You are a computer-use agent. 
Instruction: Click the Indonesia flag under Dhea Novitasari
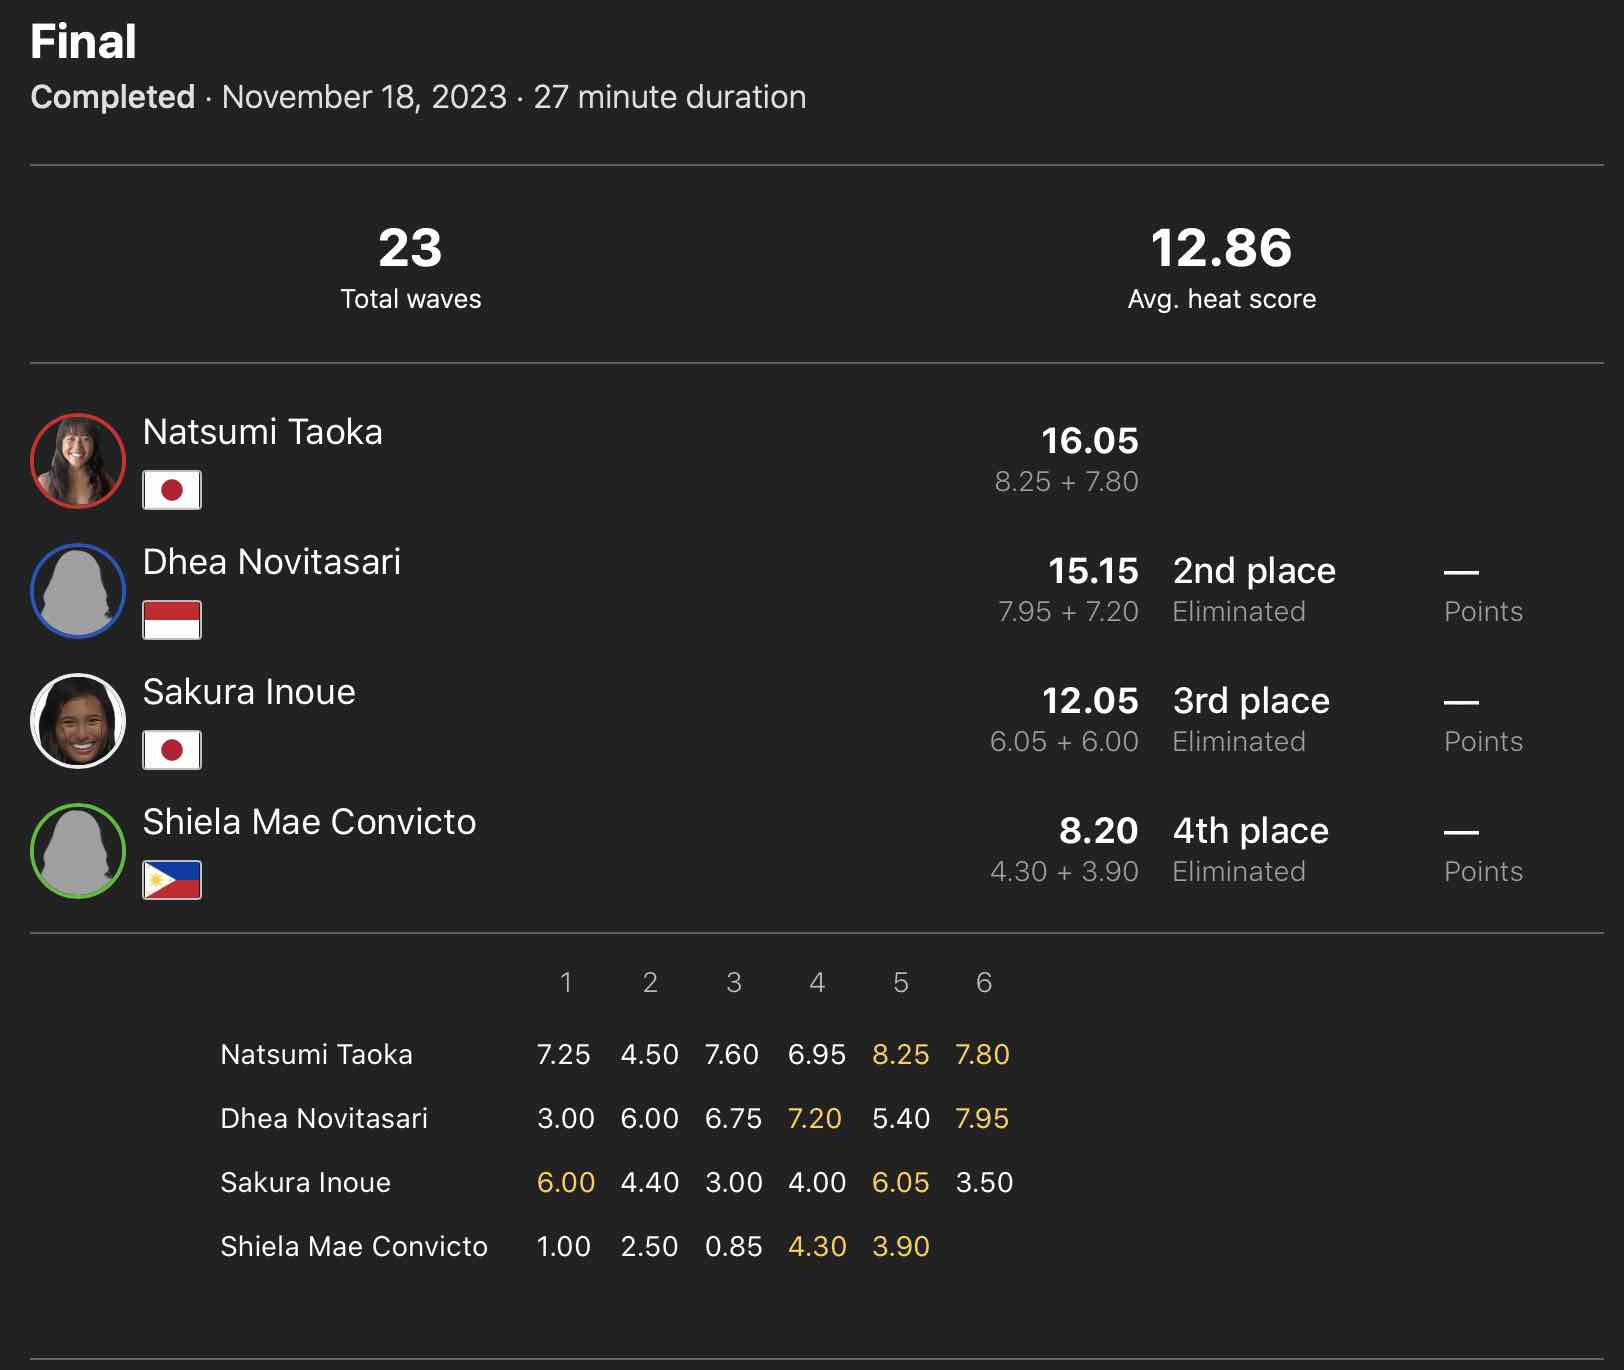pyautogui.click(x=172, y=620)
